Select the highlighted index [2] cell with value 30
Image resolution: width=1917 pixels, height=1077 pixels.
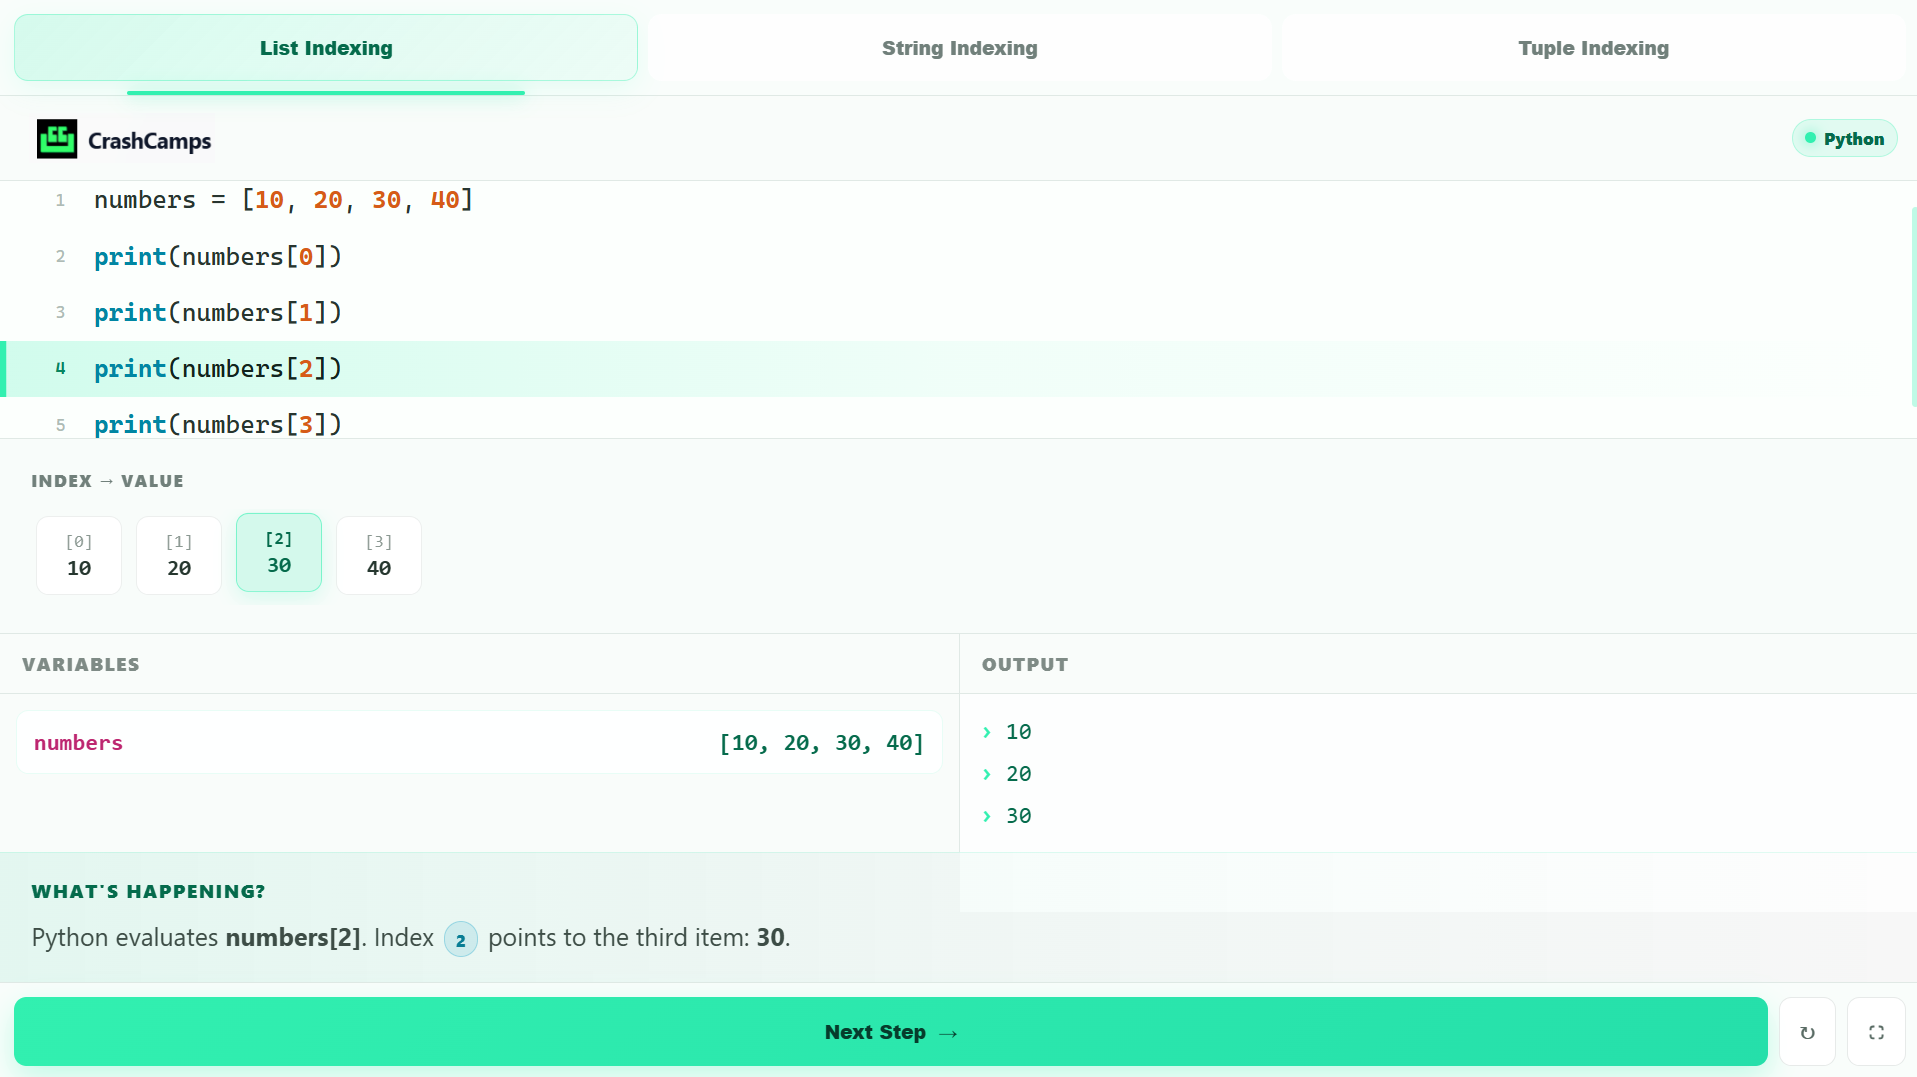tap(279, 552)
